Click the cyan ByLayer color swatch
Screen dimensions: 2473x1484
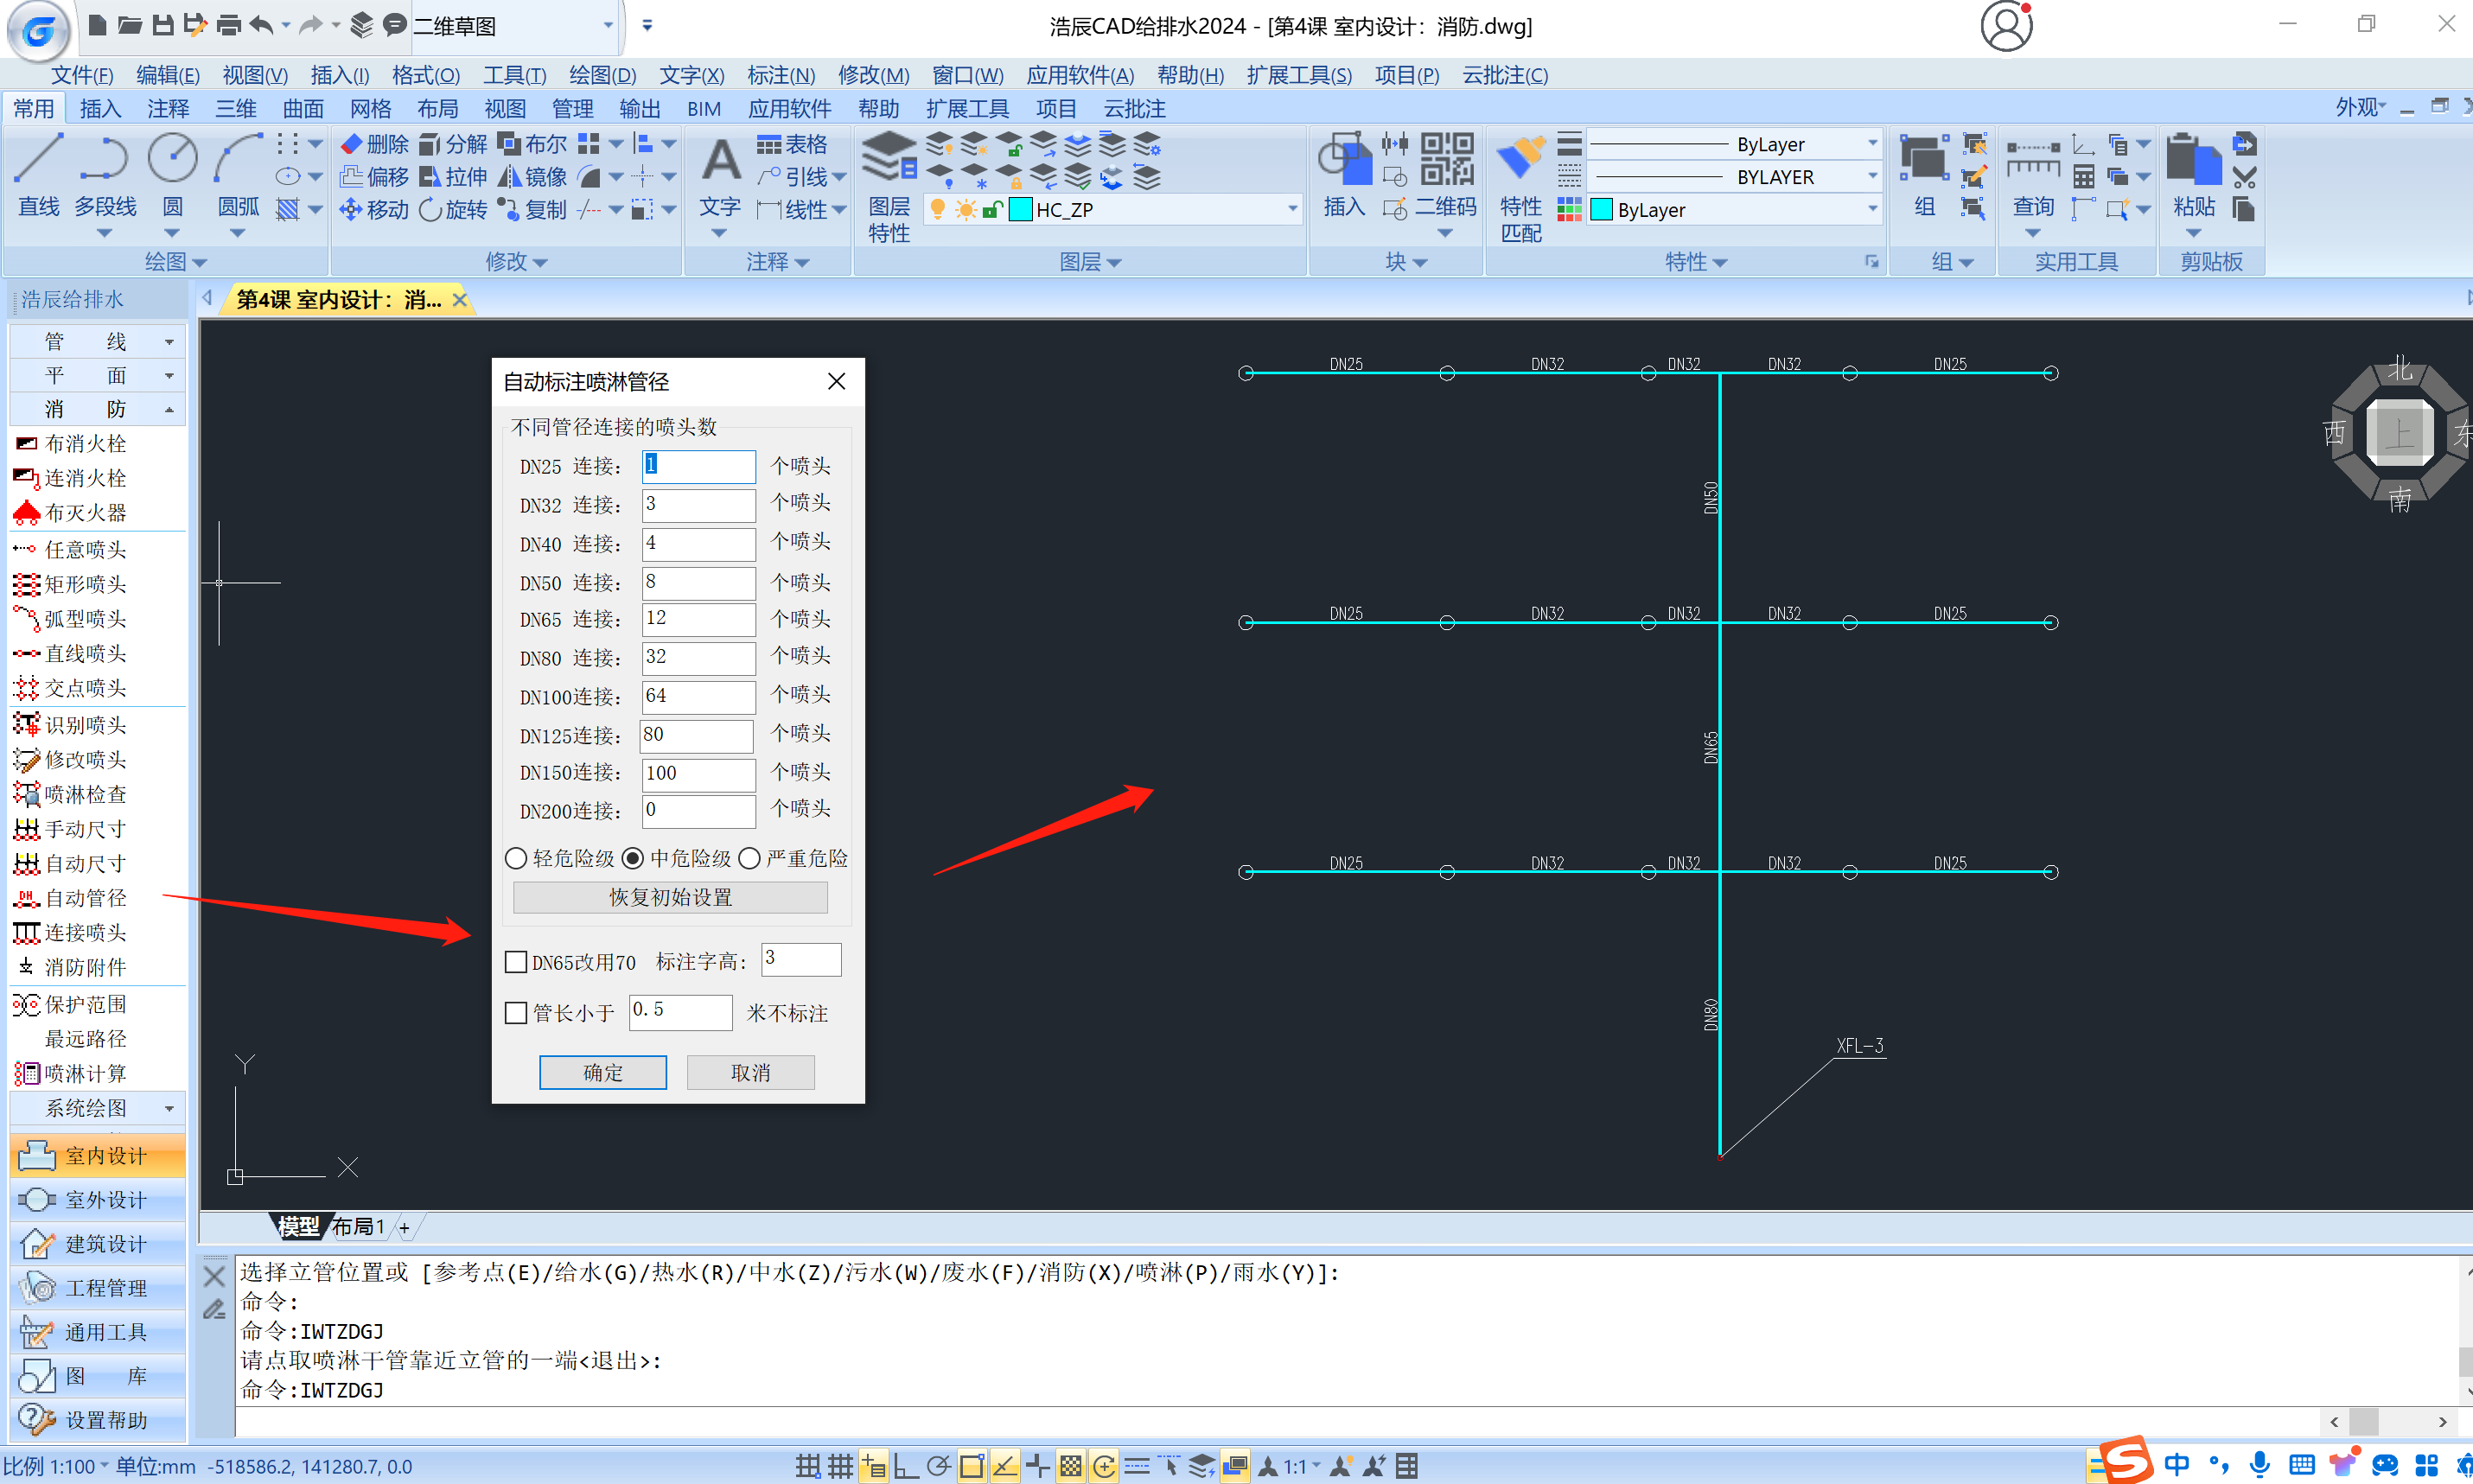click(1601, 209)
